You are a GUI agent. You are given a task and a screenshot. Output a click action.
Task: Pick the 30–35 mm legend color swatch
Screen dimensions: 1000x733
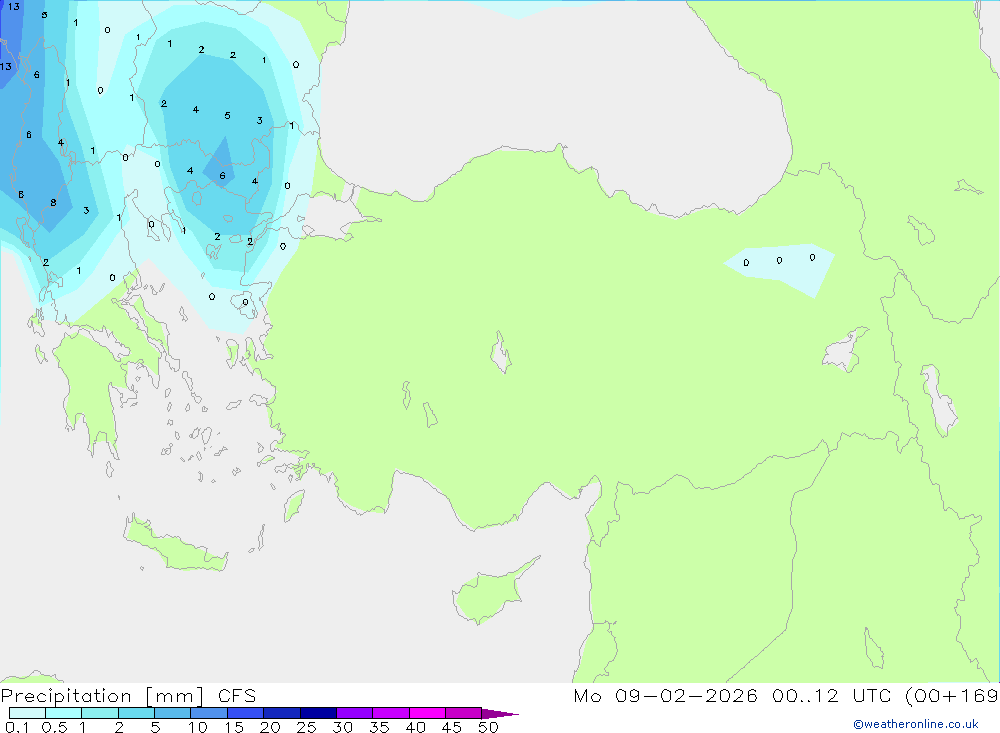pyautogui.click(x=354, y=713)
